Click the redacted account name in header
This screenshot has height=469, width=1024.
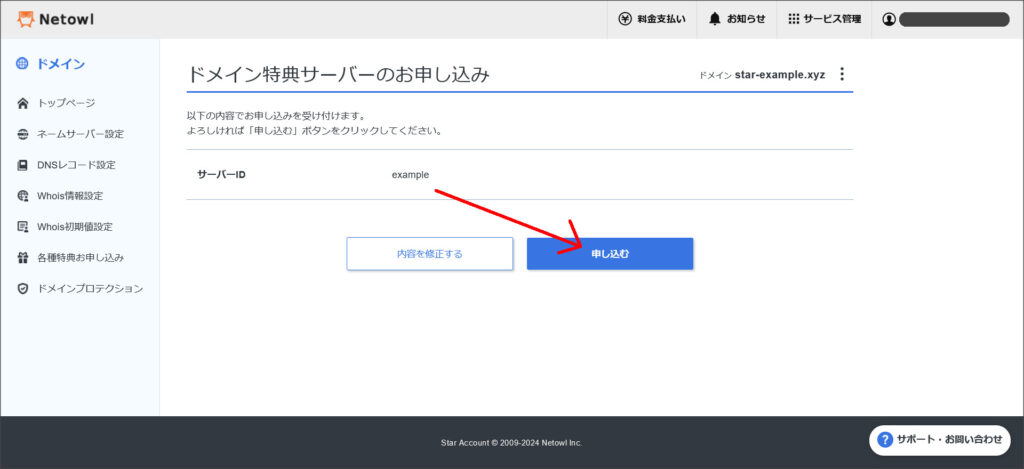[x=954, y=19]
